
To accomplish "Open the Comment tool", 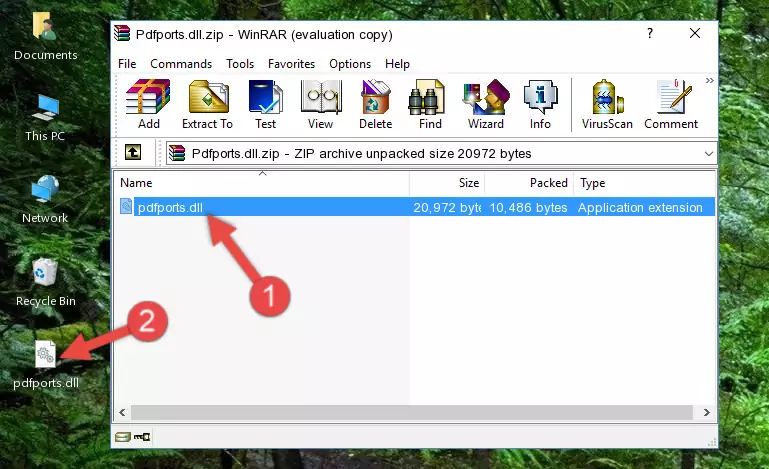I will click(x=671, y=104).
